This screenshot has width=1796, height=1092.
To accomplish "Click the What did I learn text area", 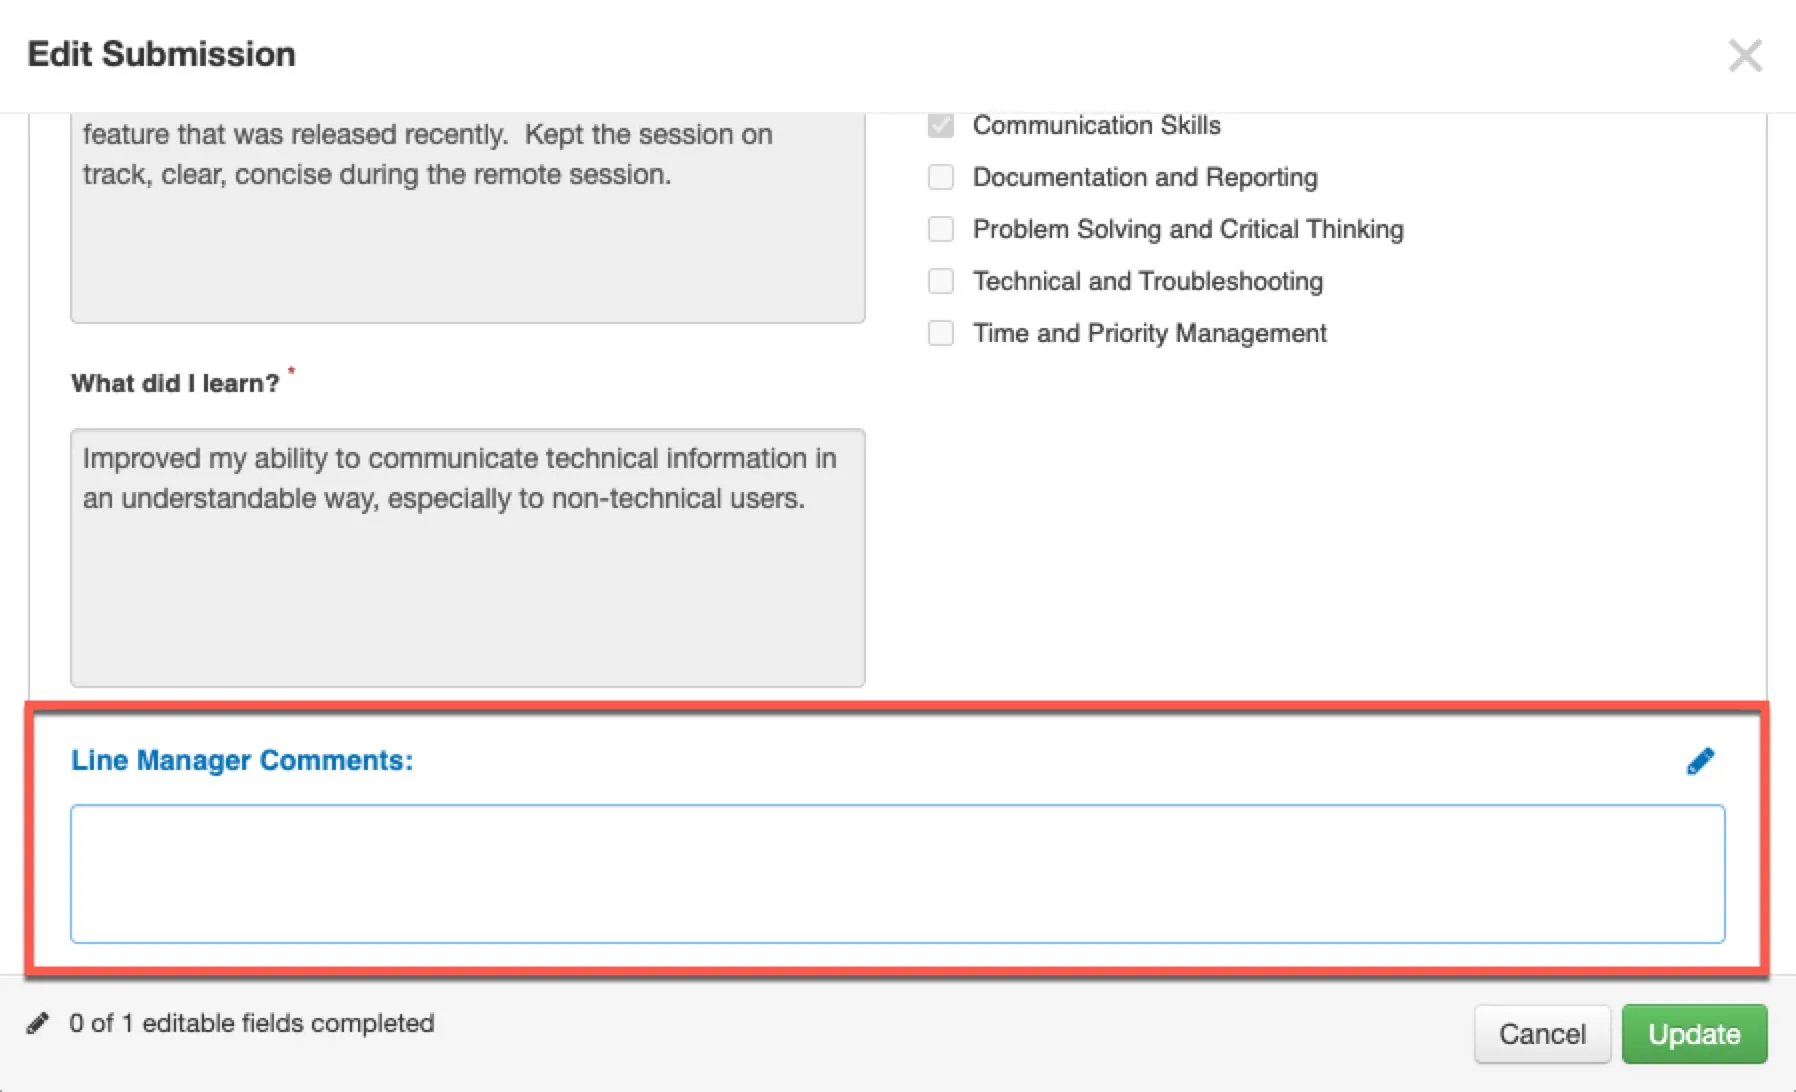I will (467, 558).
